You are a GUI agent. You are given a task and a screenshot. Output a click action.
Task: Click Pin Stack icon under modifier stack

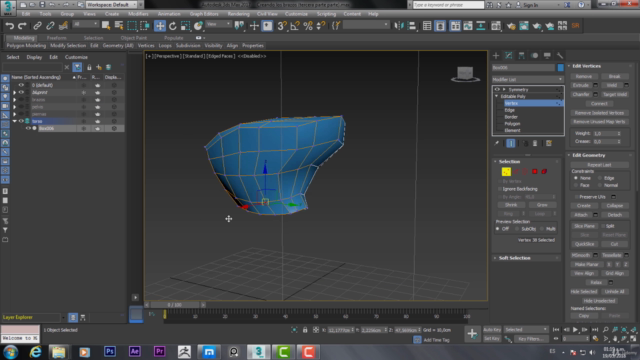497,143
